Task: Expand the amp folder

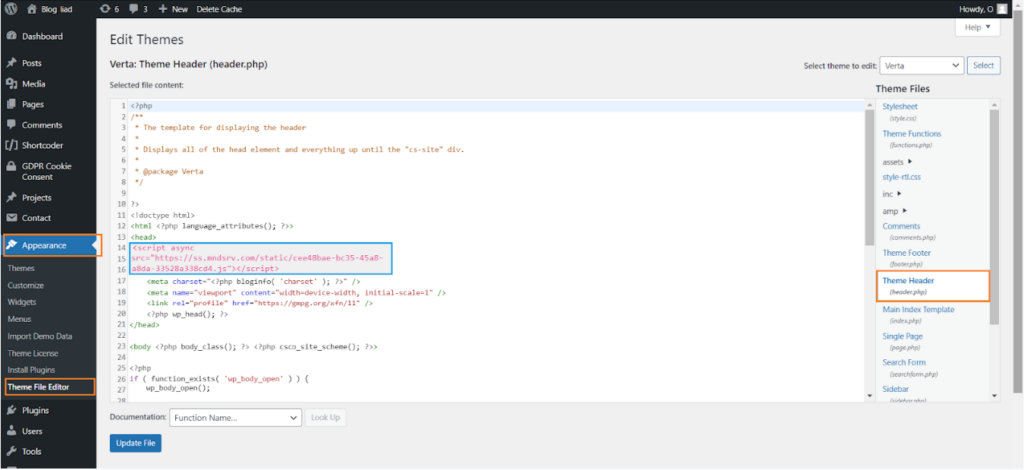Action: coord(907,210)
